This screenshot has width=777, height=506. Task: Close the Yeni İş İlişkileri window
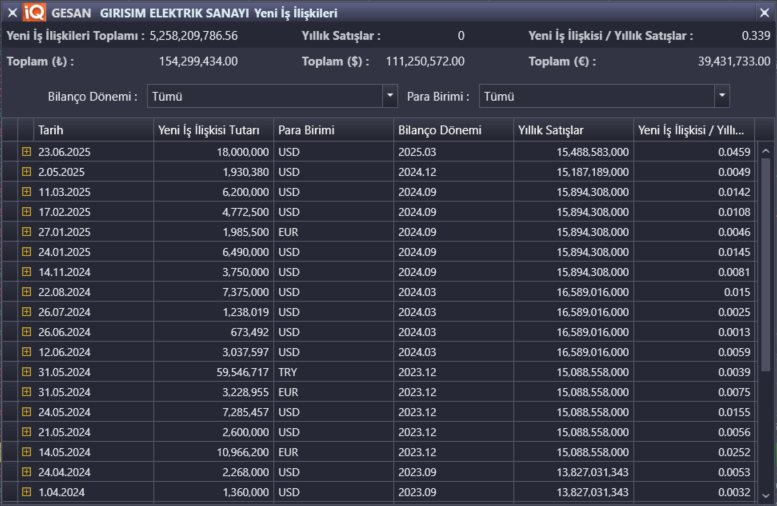coord(765,13)
